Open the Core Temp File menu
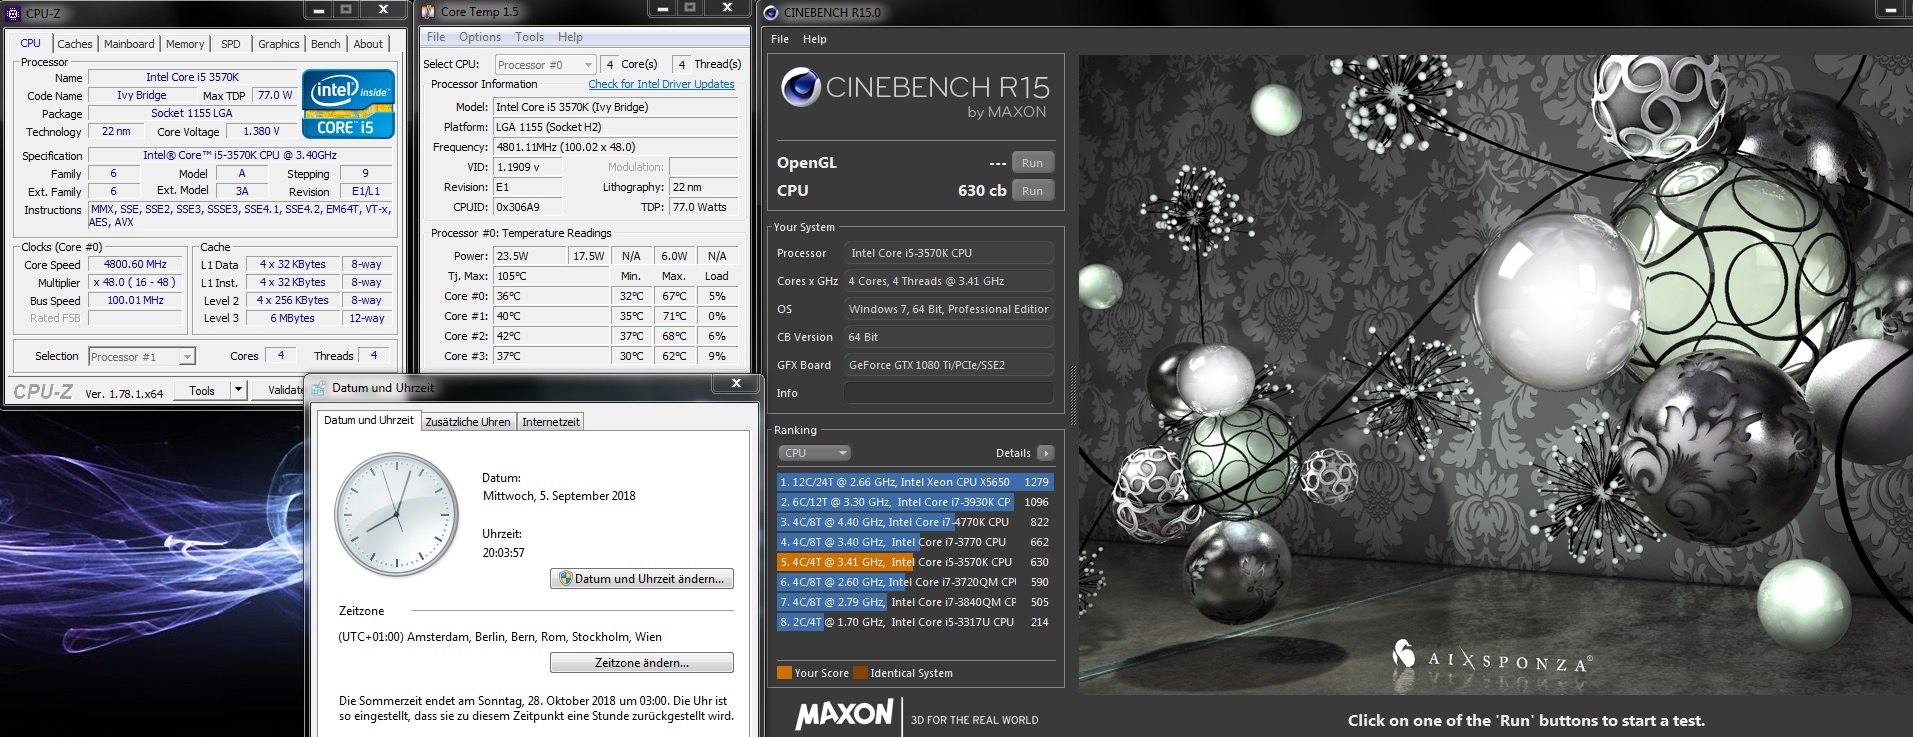Screen dimensions: 1913x737 436,37
